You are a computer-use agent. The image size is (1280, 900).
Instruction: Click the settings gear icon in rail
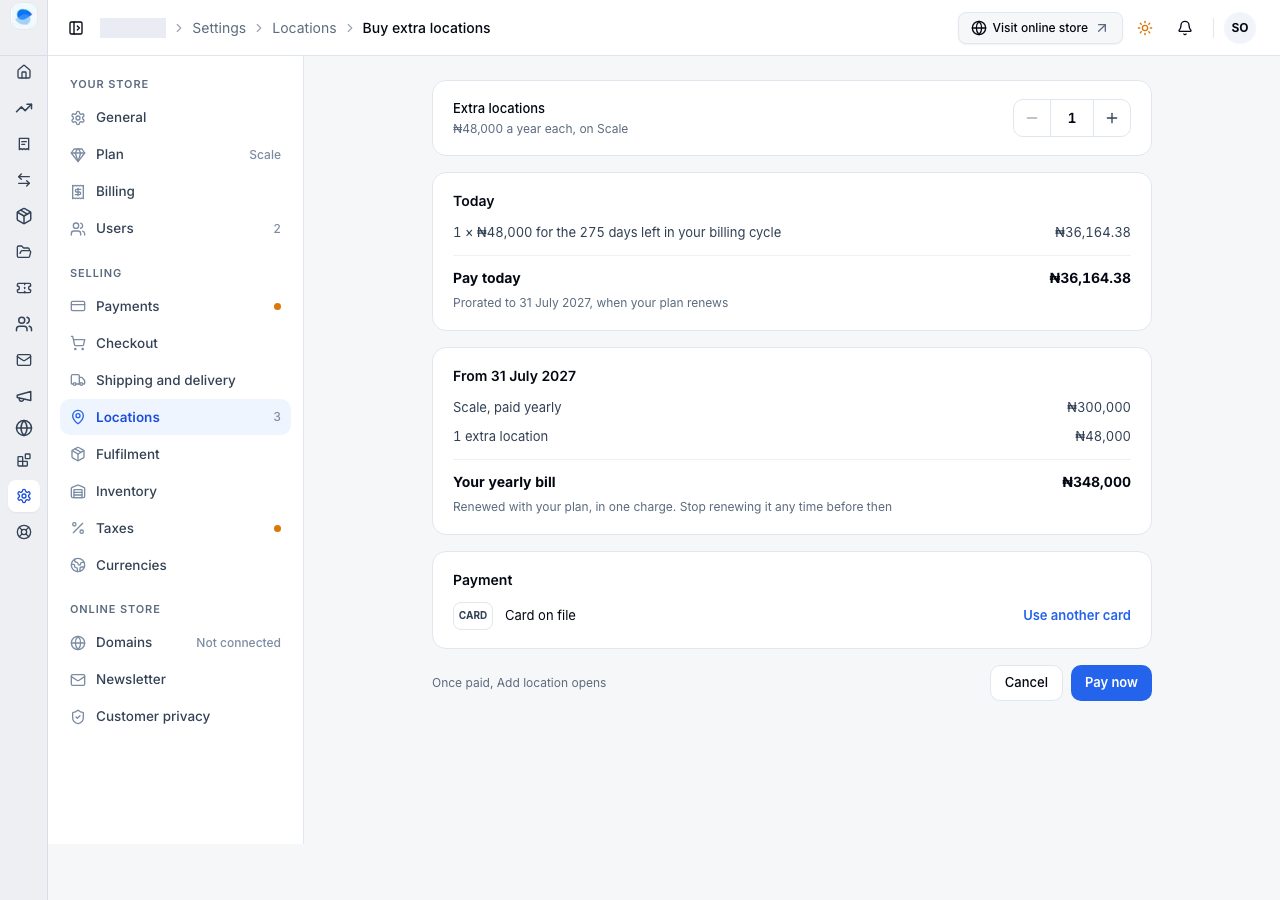point(24,496)
